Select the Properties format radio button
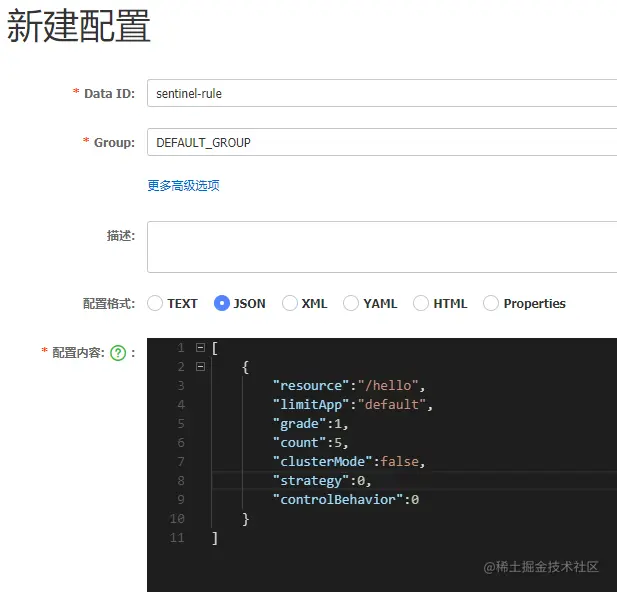 tap(491, 303)
